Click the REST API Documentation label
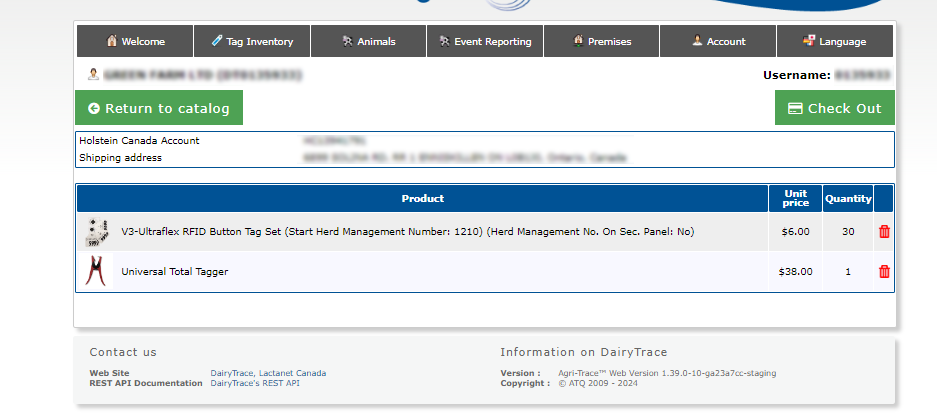Screen dimensions: 937x416 (x=146, y=383)
